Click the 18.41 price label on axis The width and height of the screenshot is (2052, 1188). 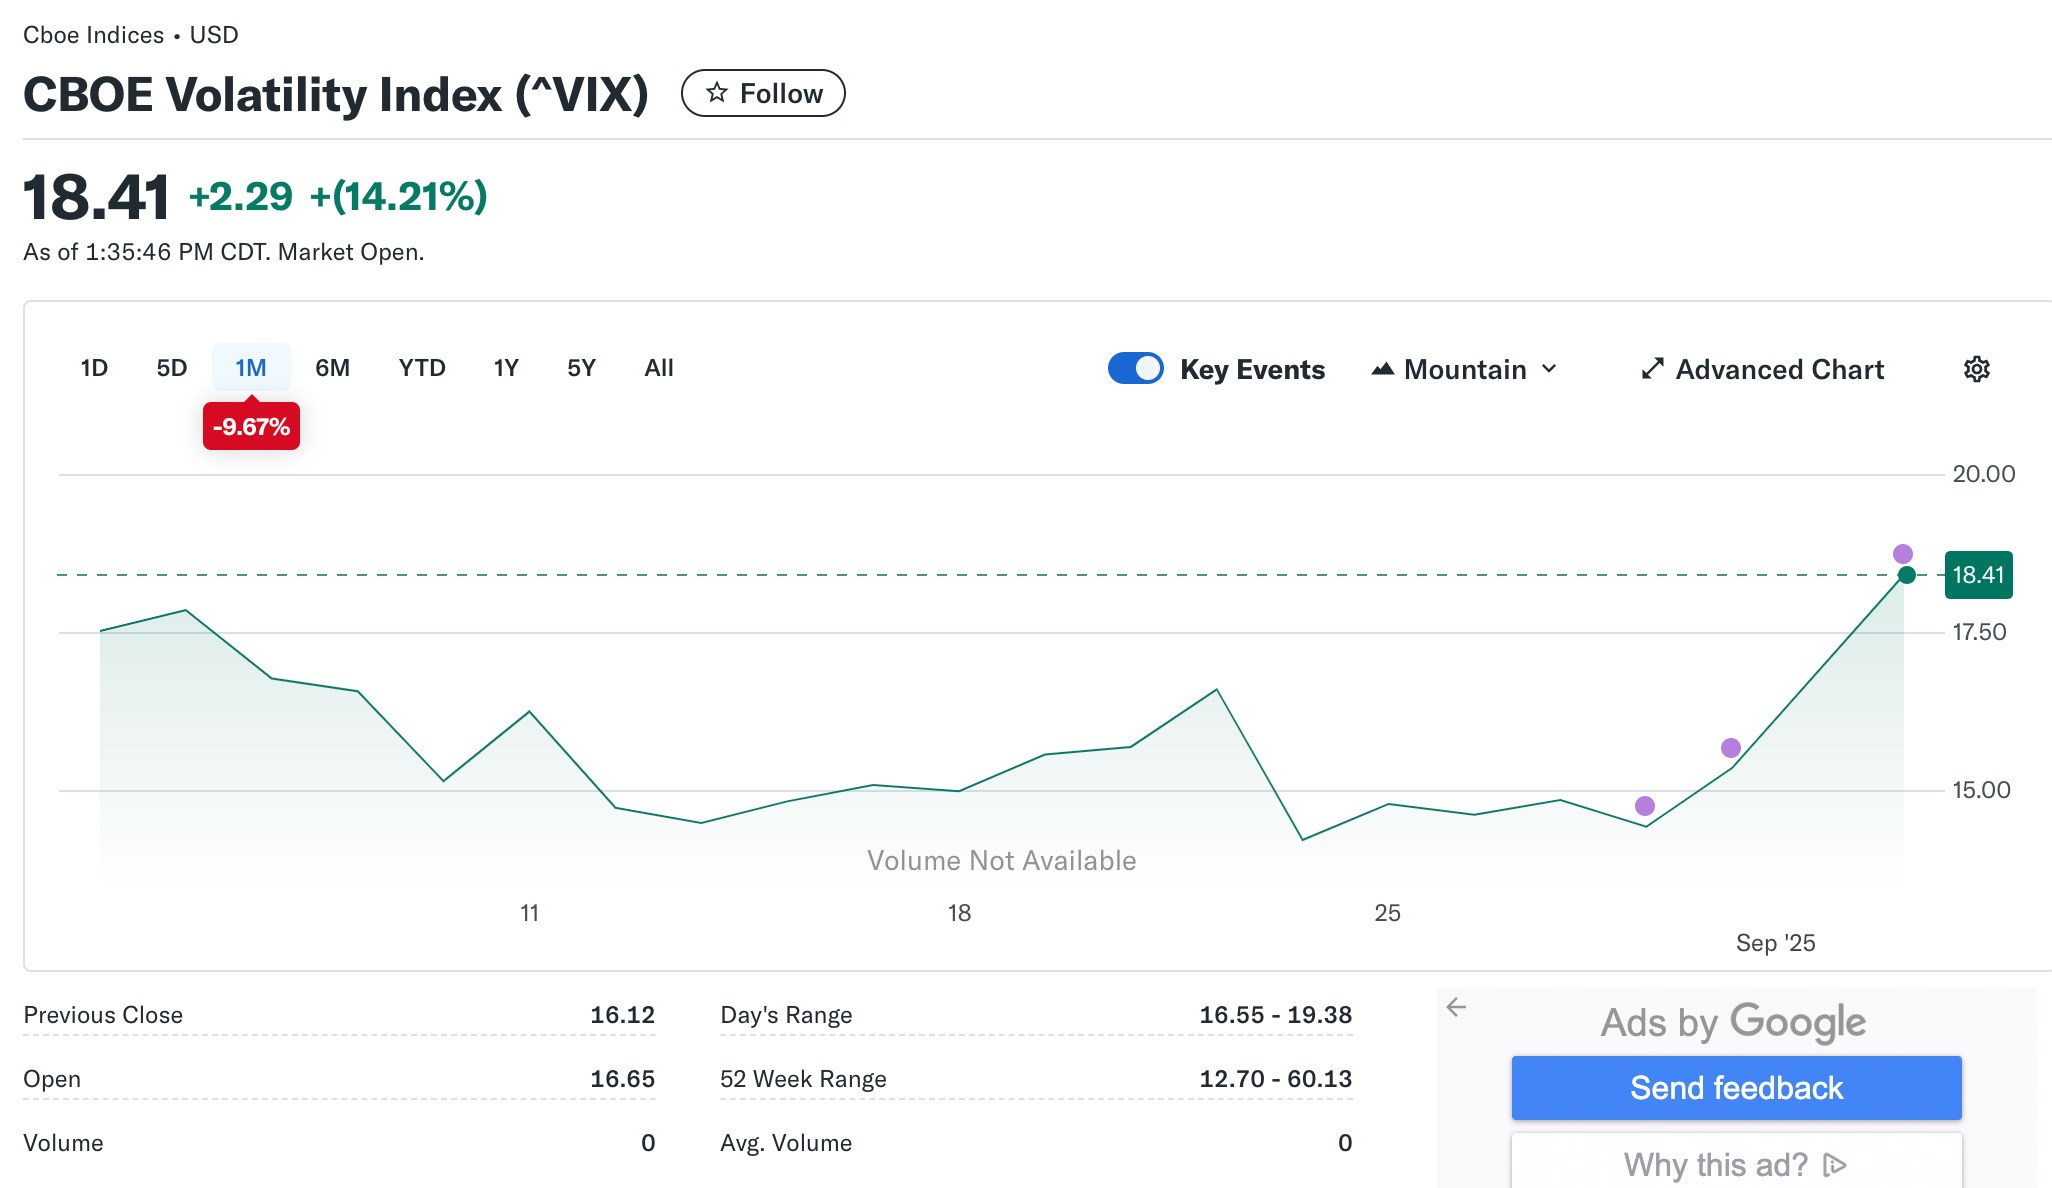pyautogui.click(x=1977, y=575)
